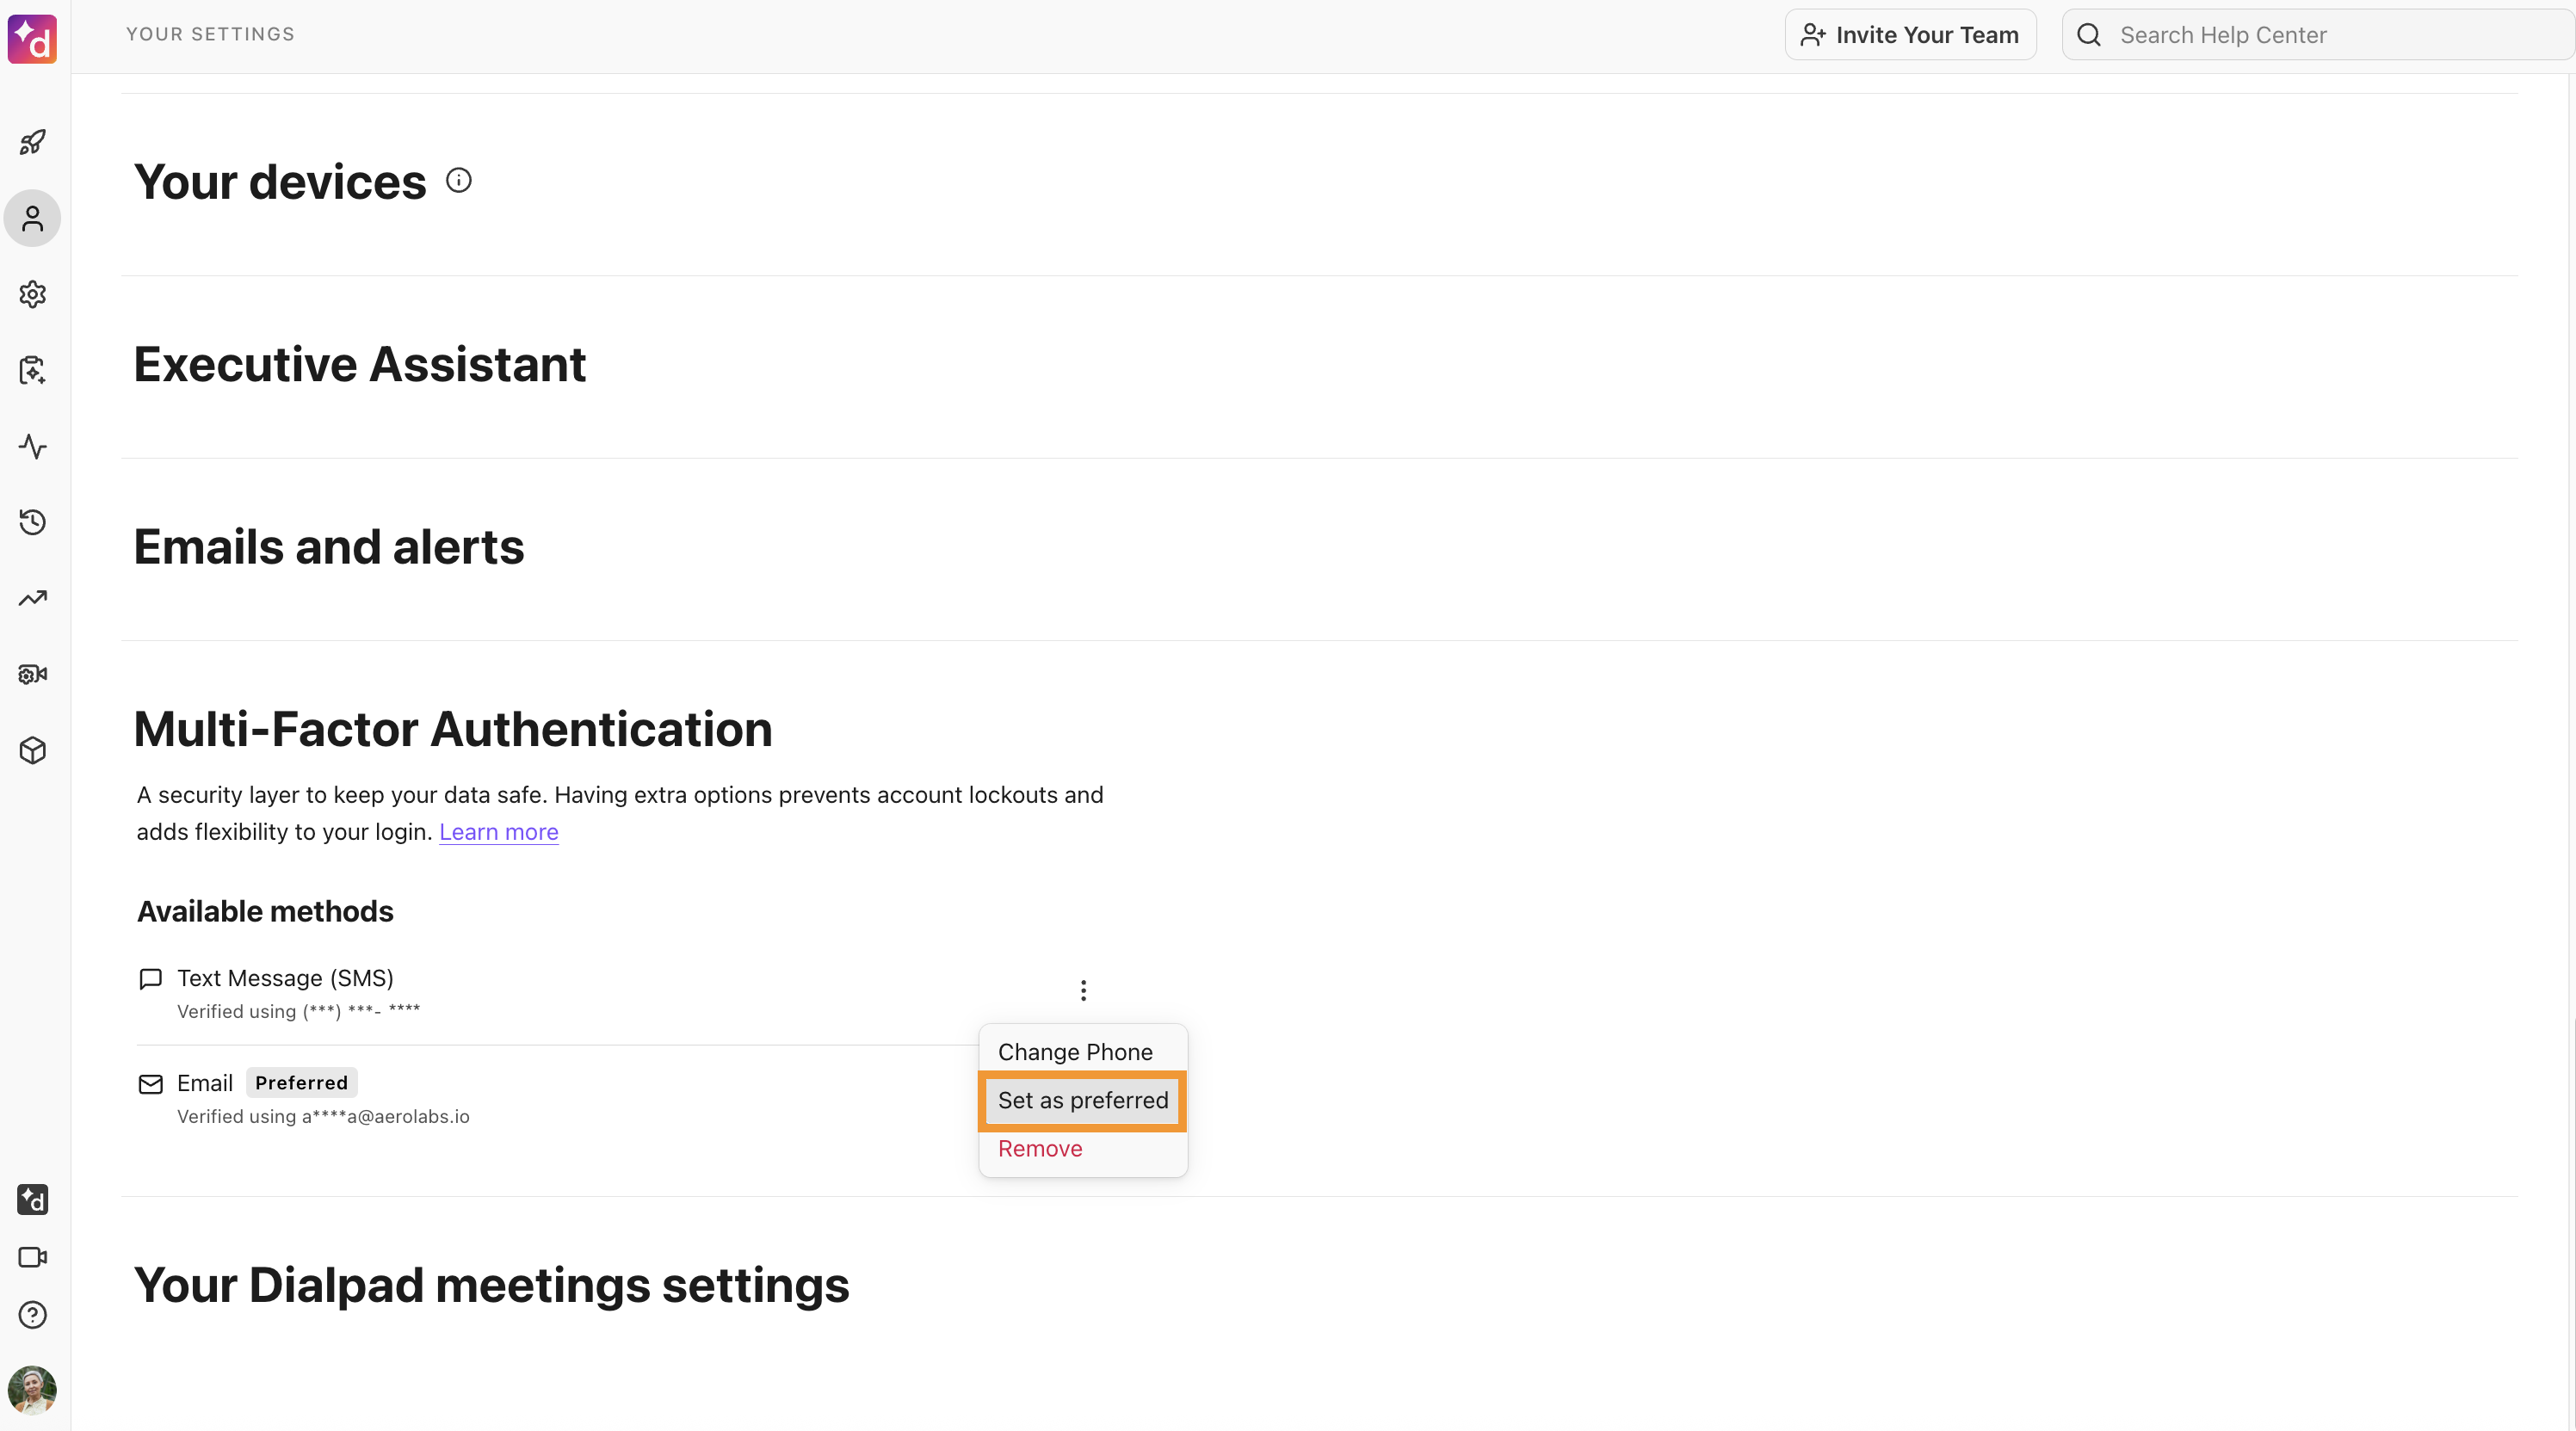Viewport: 2576px width, 1431px height.
Task: Open the help question mark icon
Action: [x=32, y=1315]
